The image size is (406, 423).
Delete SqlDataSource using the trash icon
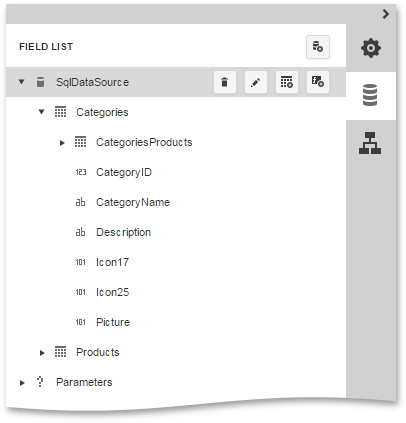pos(225,82)
